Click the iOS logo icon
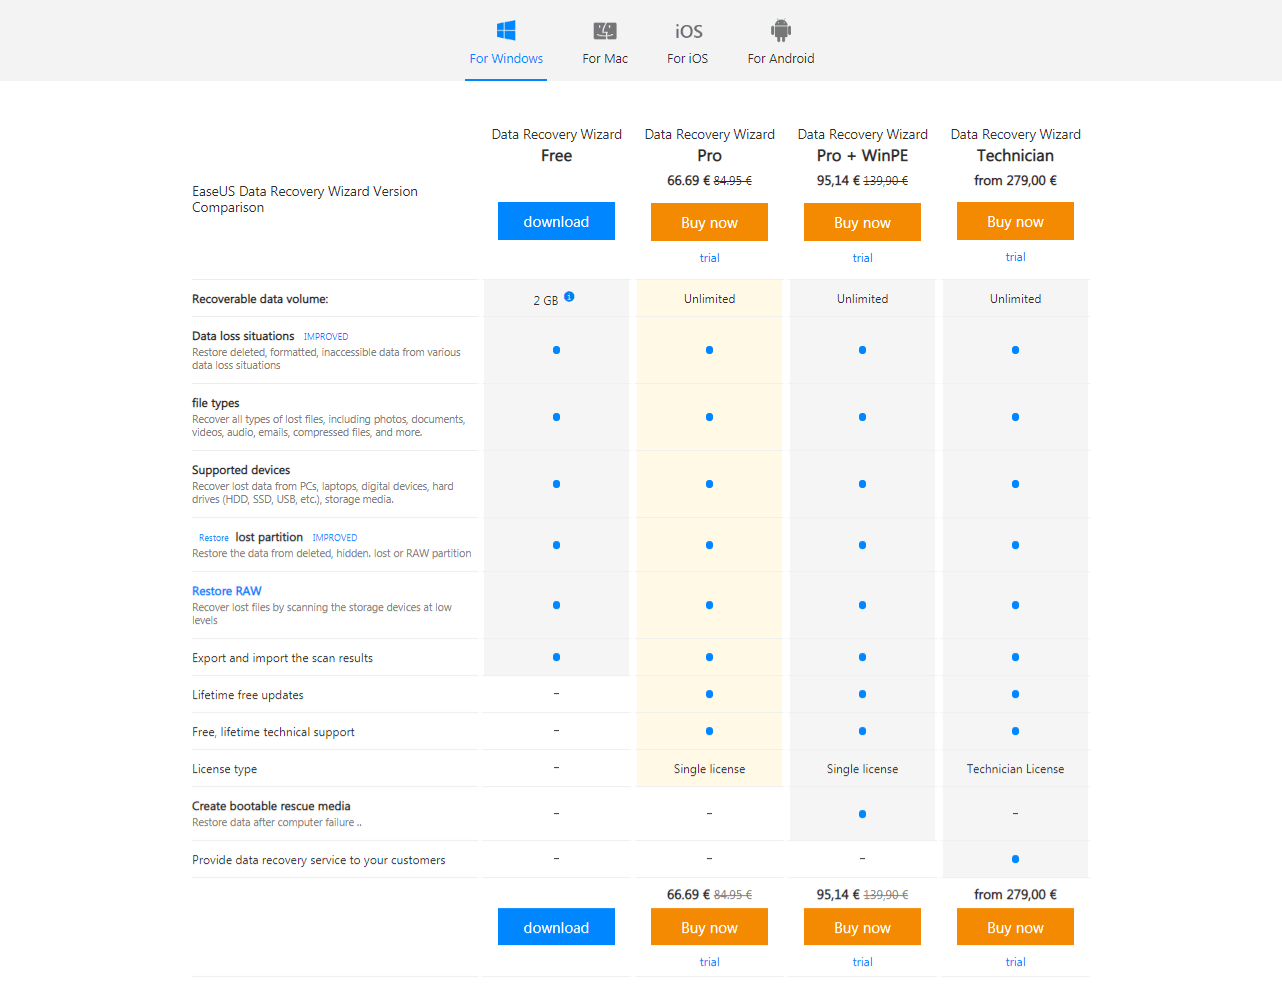The width and height of the screenshot is (1282, 984). pyautogui.click(x=688, y=31)
